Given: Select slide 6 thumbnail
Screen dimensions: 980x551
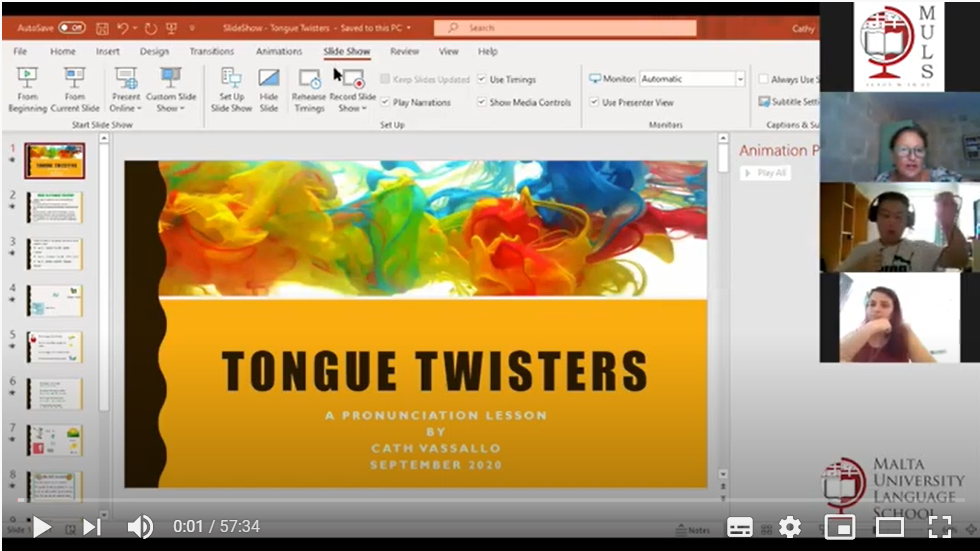Looking at the screenshot, I should pos(55,394).
